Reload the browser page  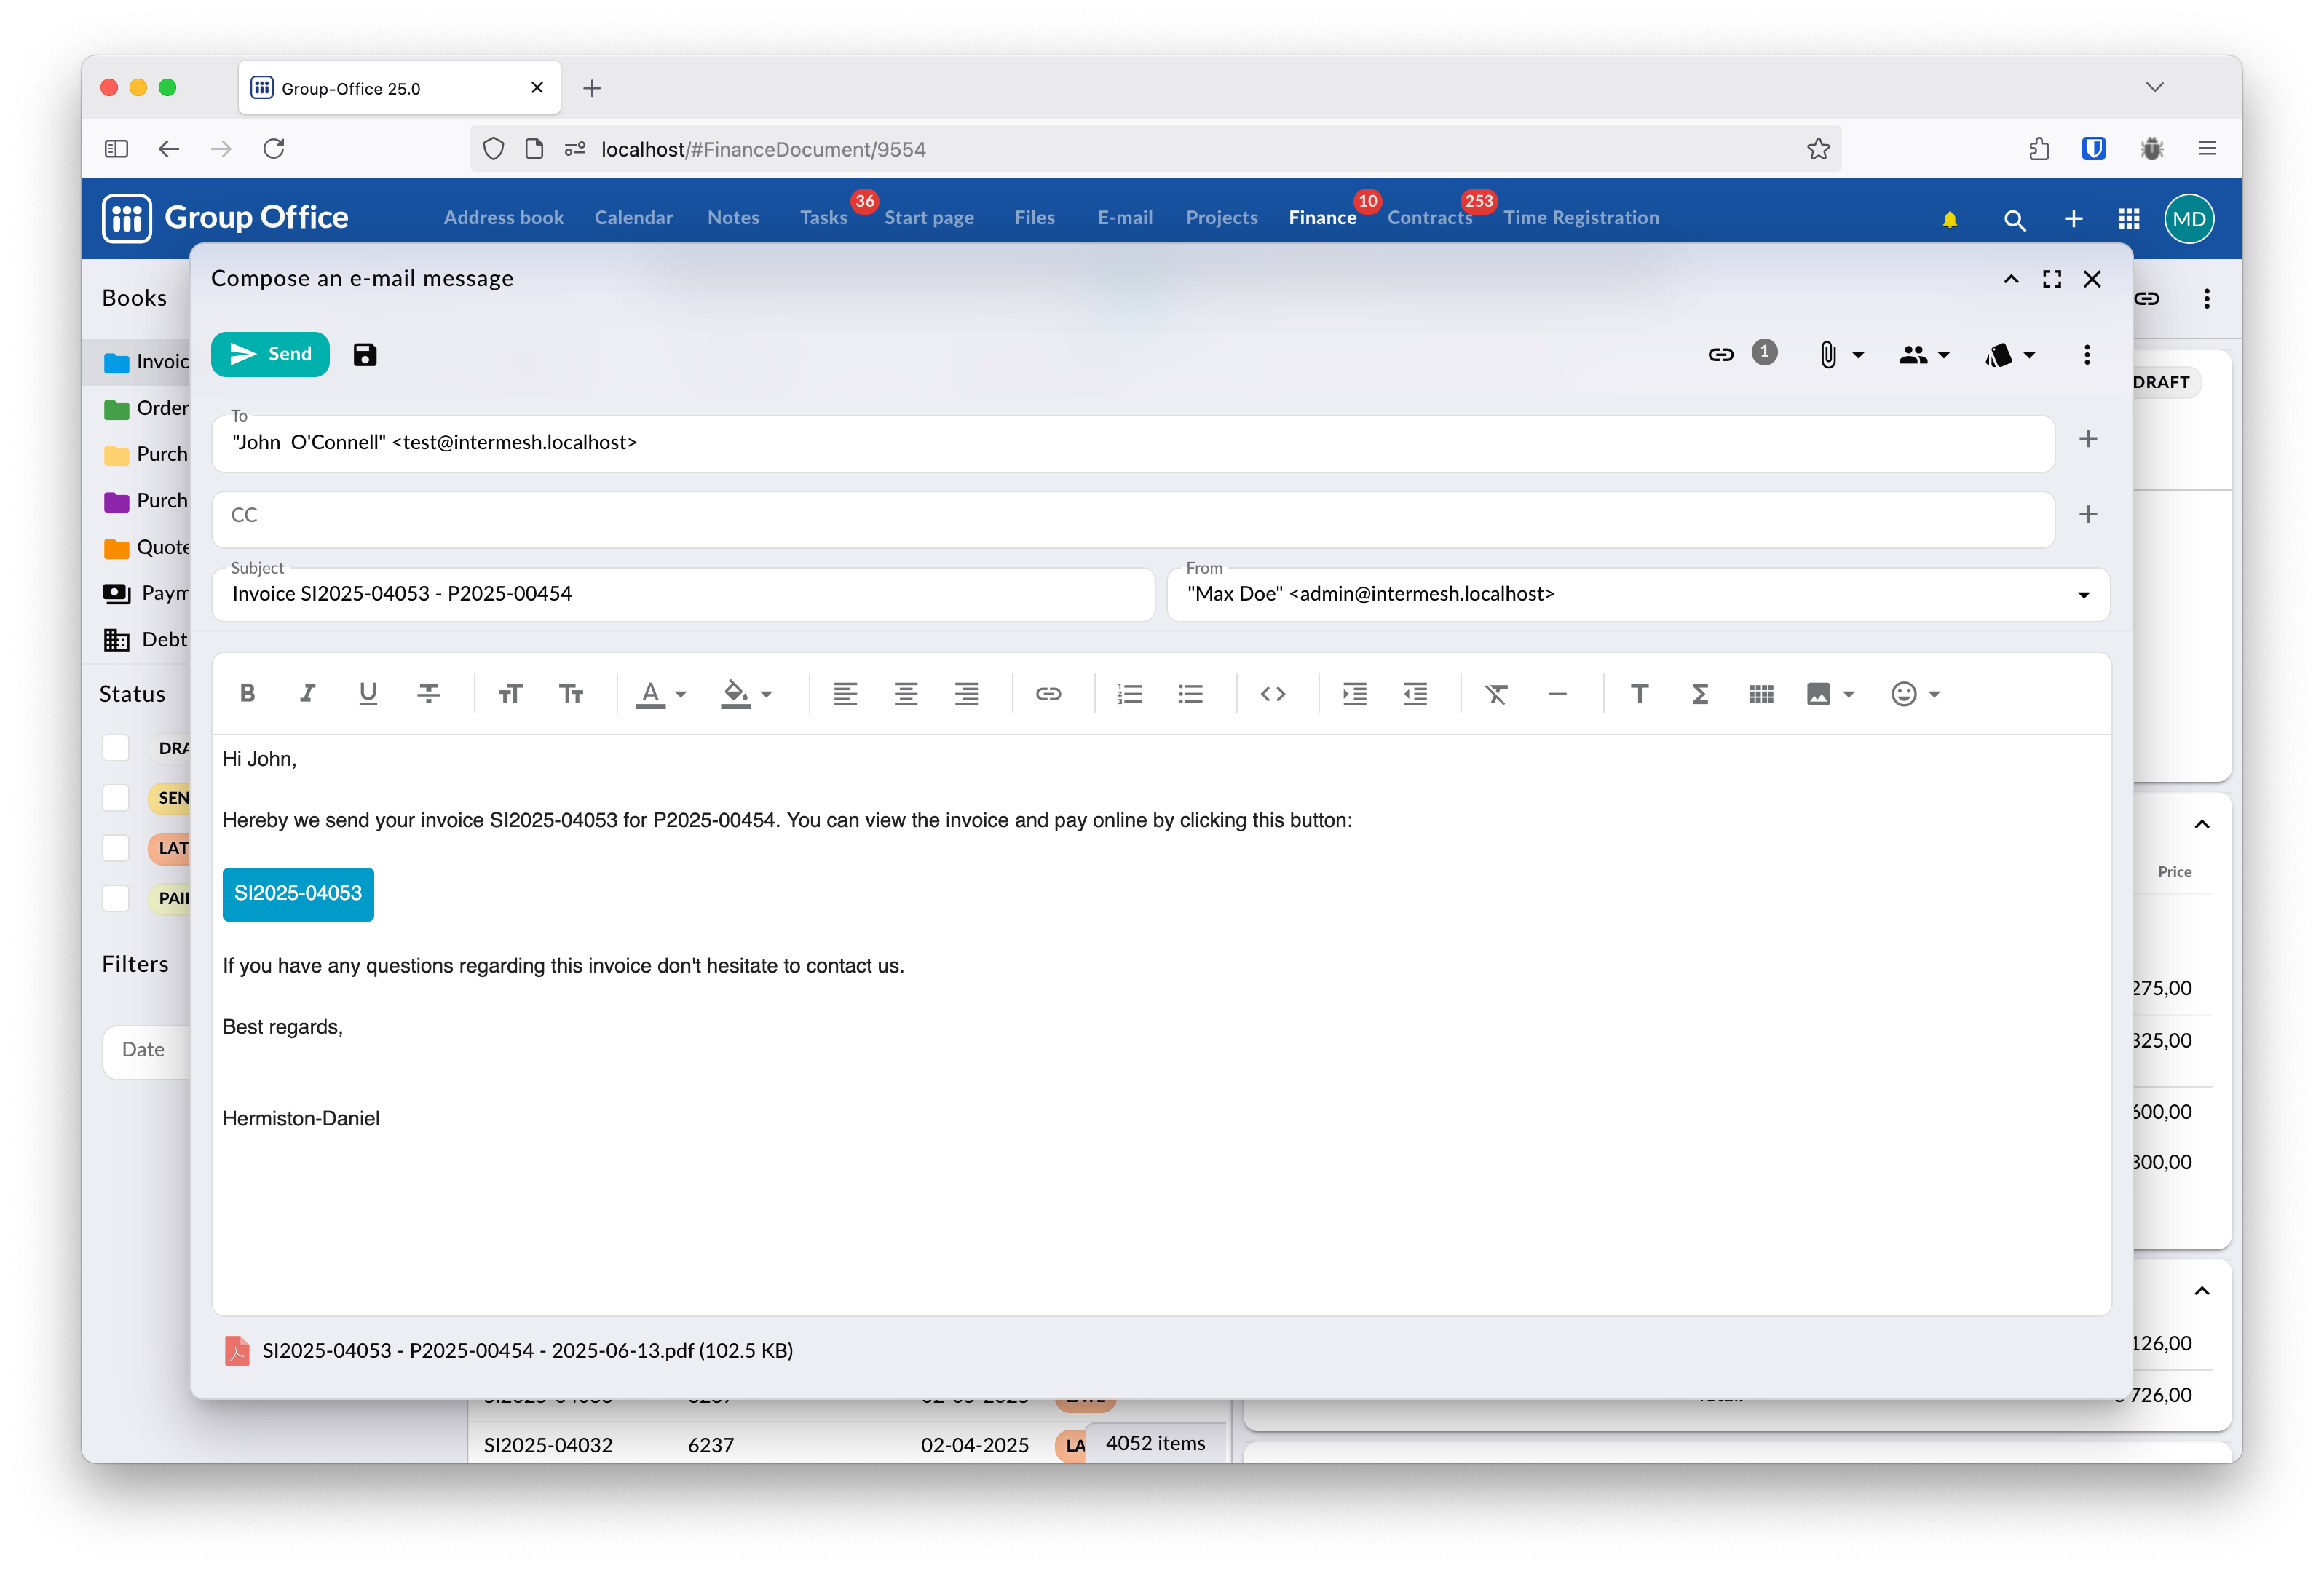click(274, 148)
